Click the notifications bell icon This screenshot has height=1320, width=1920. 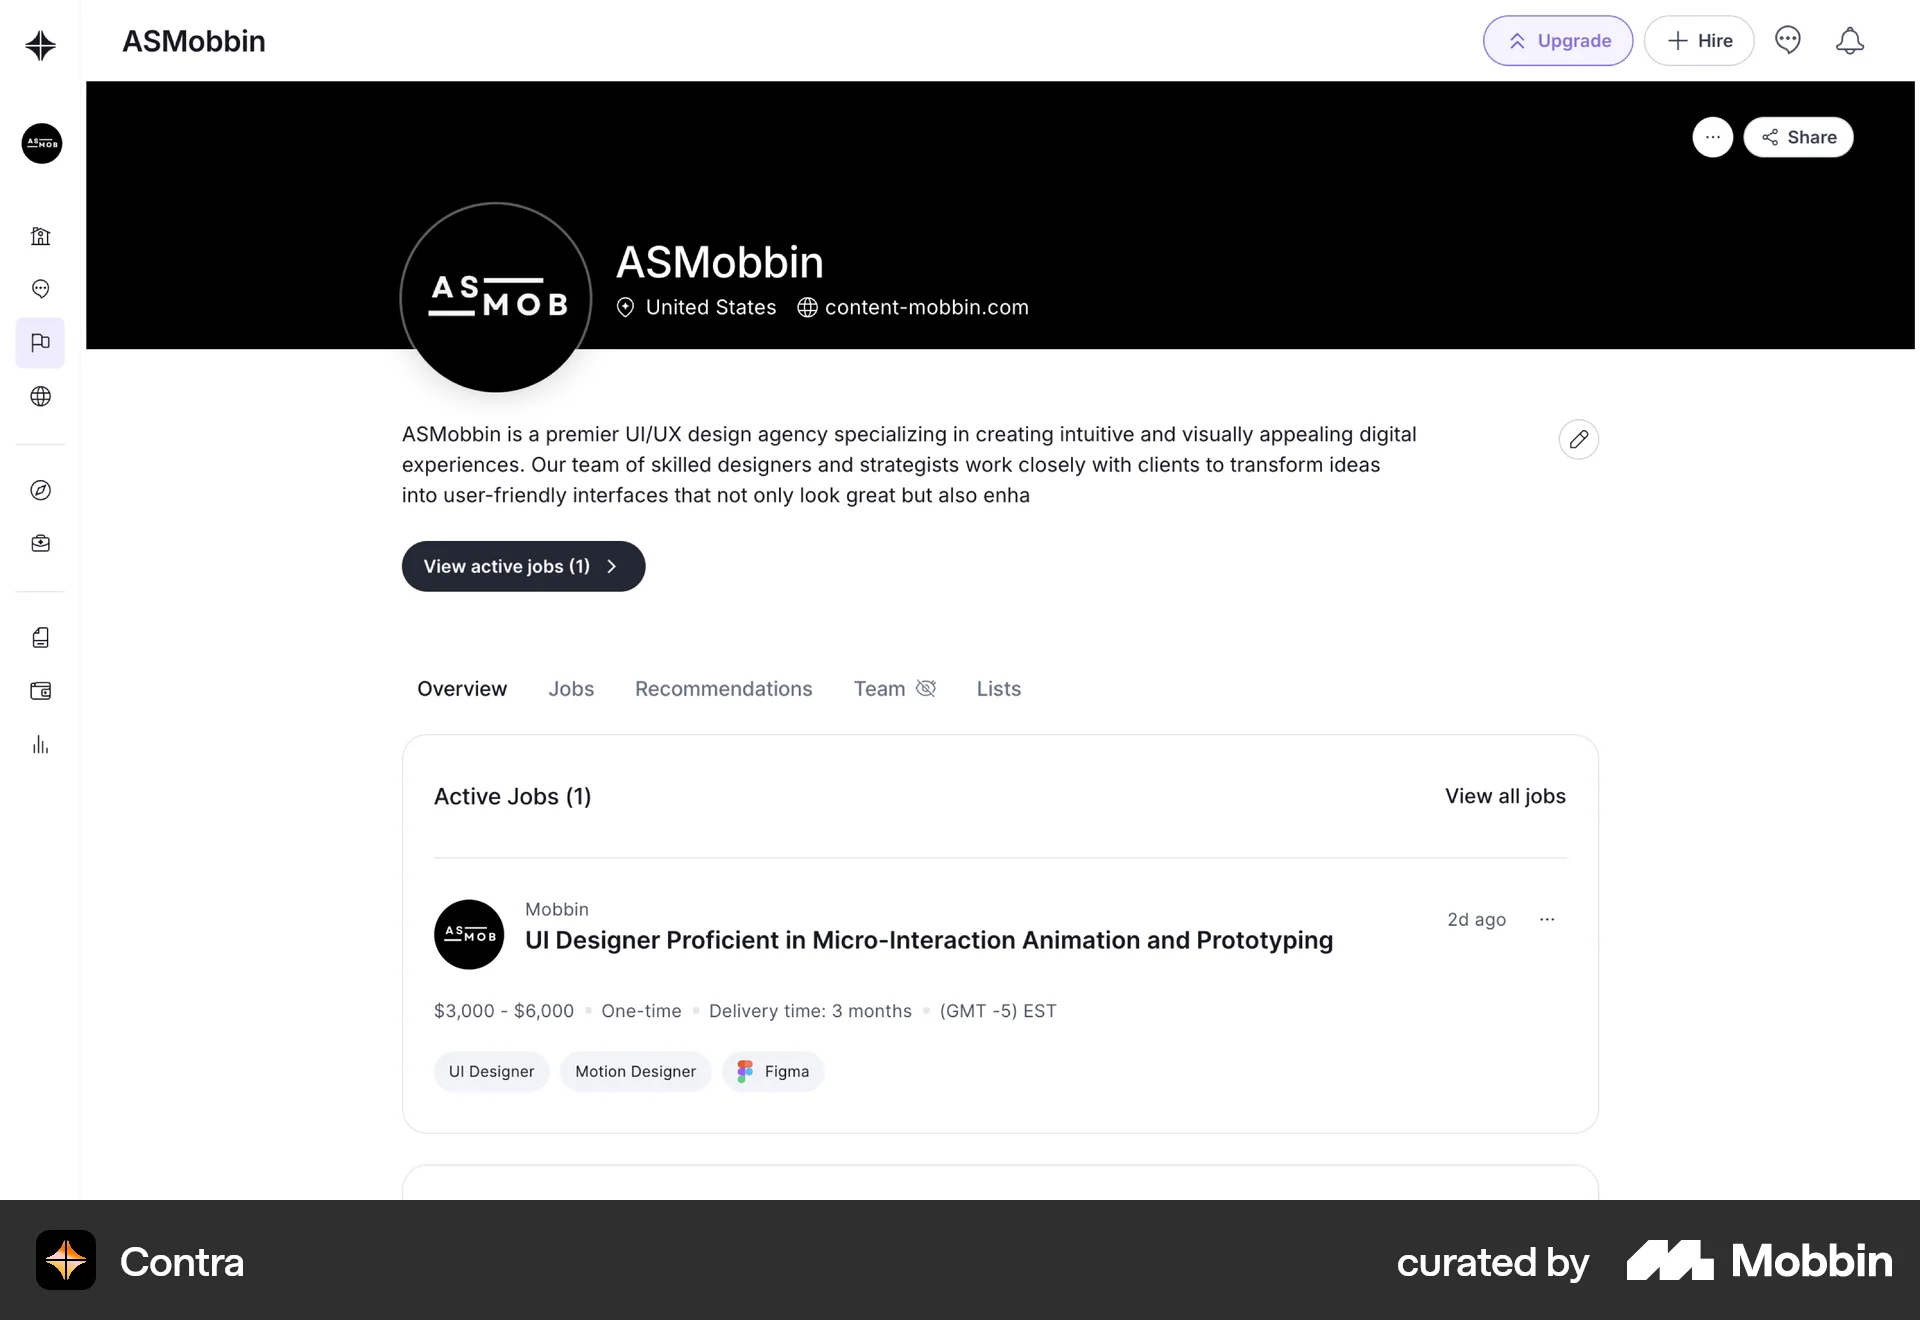coord(1849,41)
